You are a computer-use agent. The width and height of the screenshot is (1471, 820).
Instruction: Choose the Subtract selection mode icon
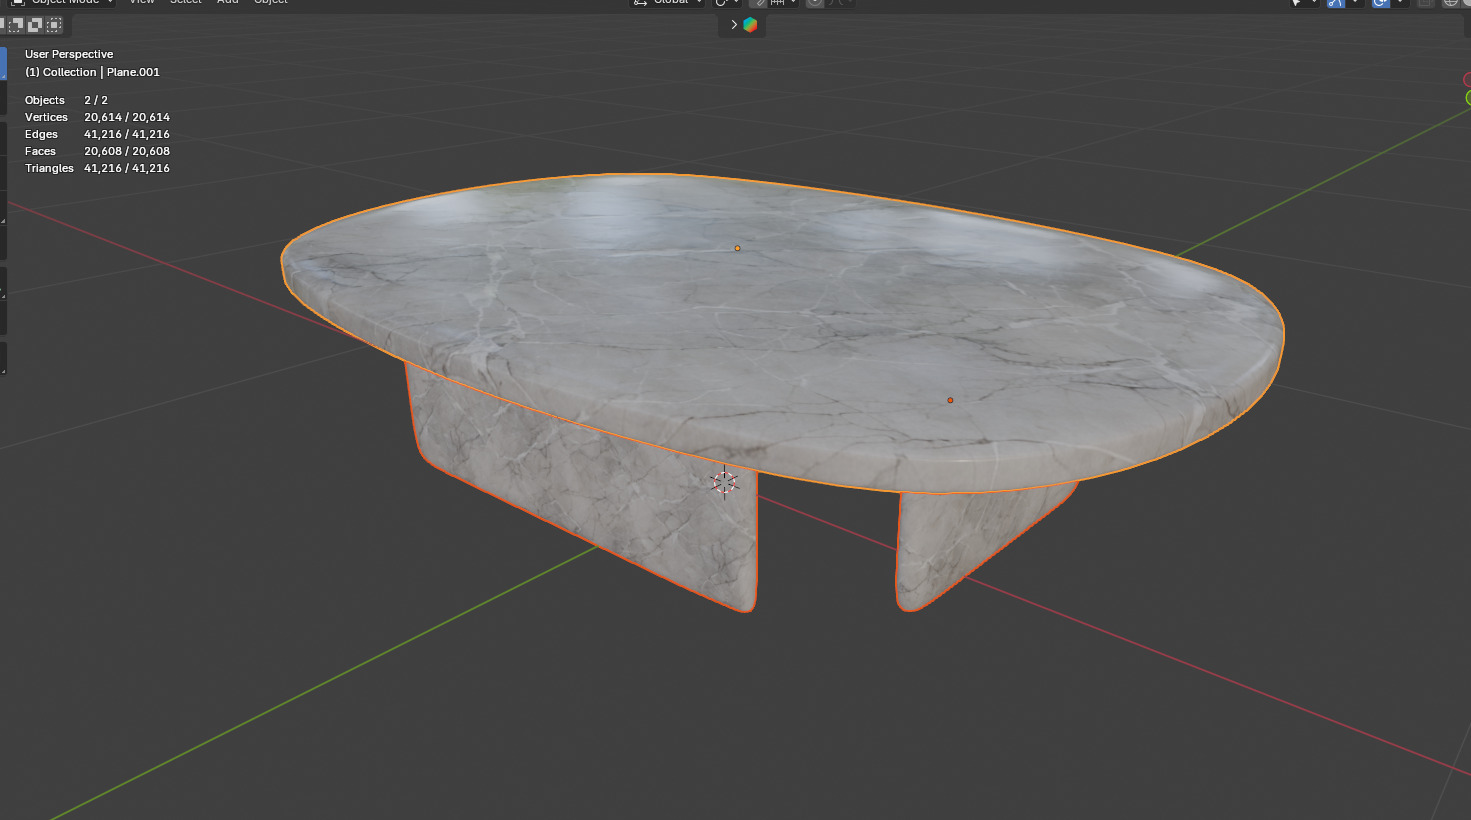tap(15, 24)
